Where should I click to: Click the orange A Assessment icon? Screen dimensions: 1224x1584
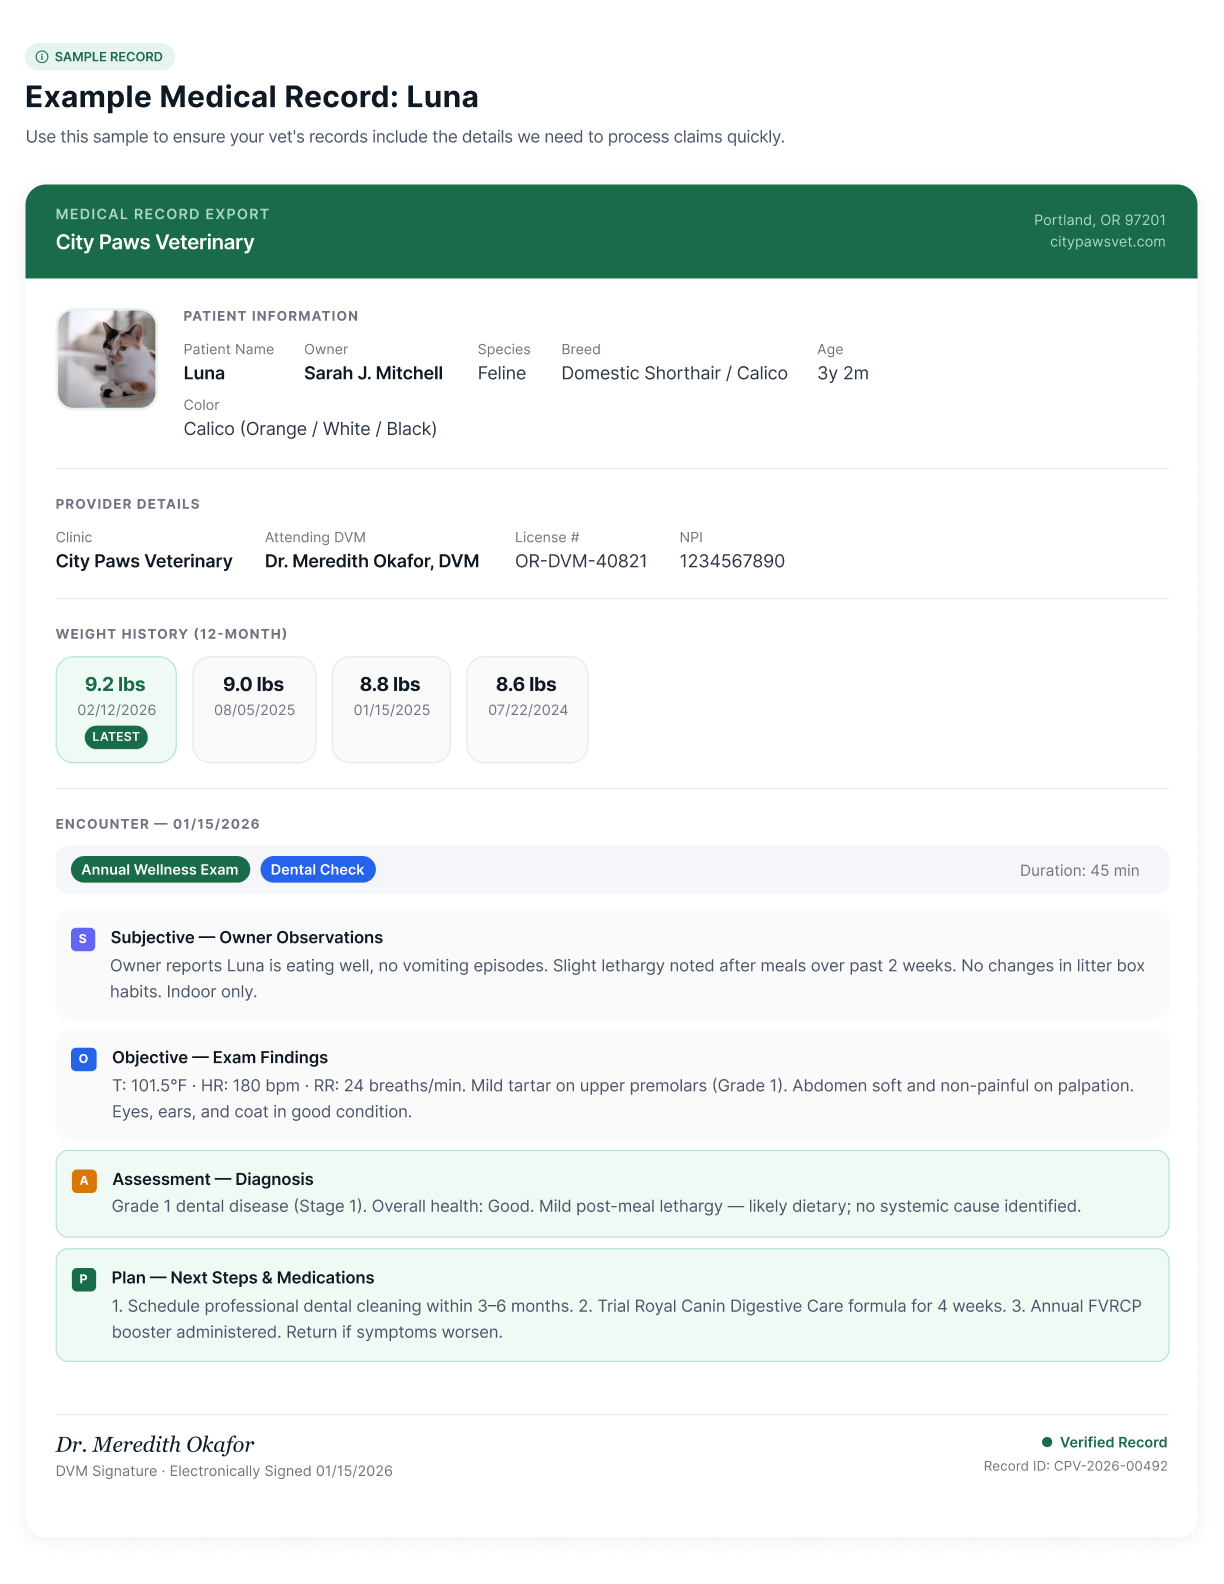(x=84, y=1181)
